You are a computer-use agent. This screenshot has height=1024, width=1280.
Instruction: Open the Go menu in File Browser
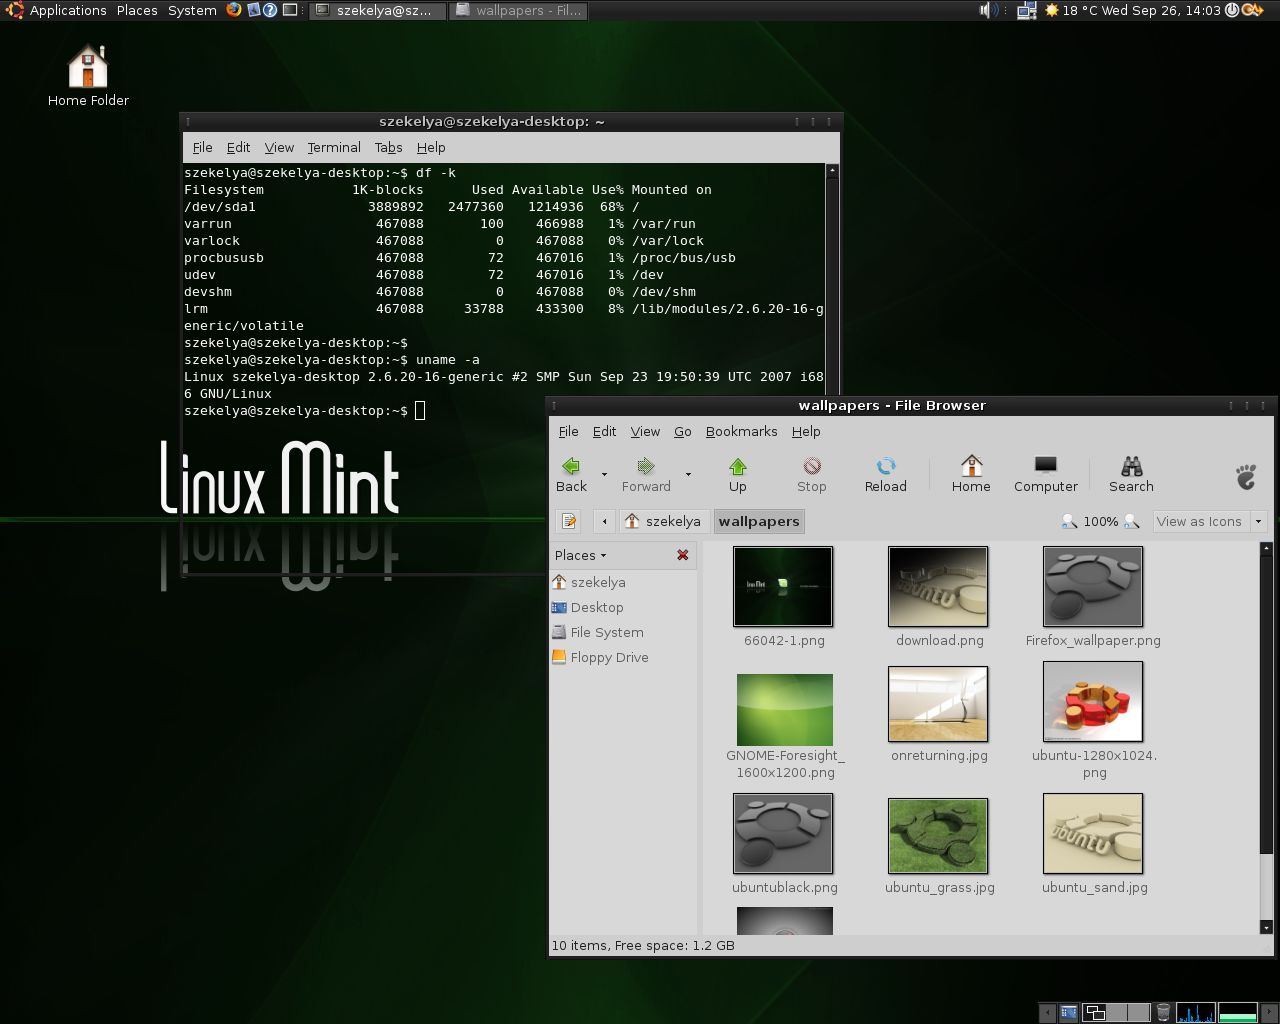683,431
